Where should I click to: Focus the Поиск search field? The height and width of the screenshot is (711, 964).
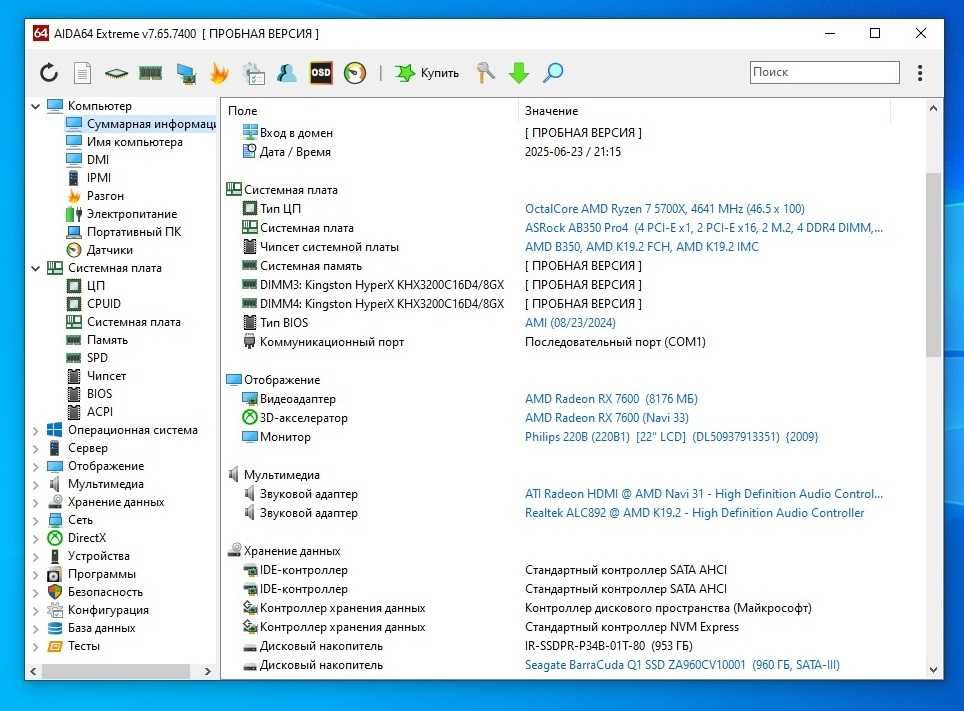(x=824, y=72)
